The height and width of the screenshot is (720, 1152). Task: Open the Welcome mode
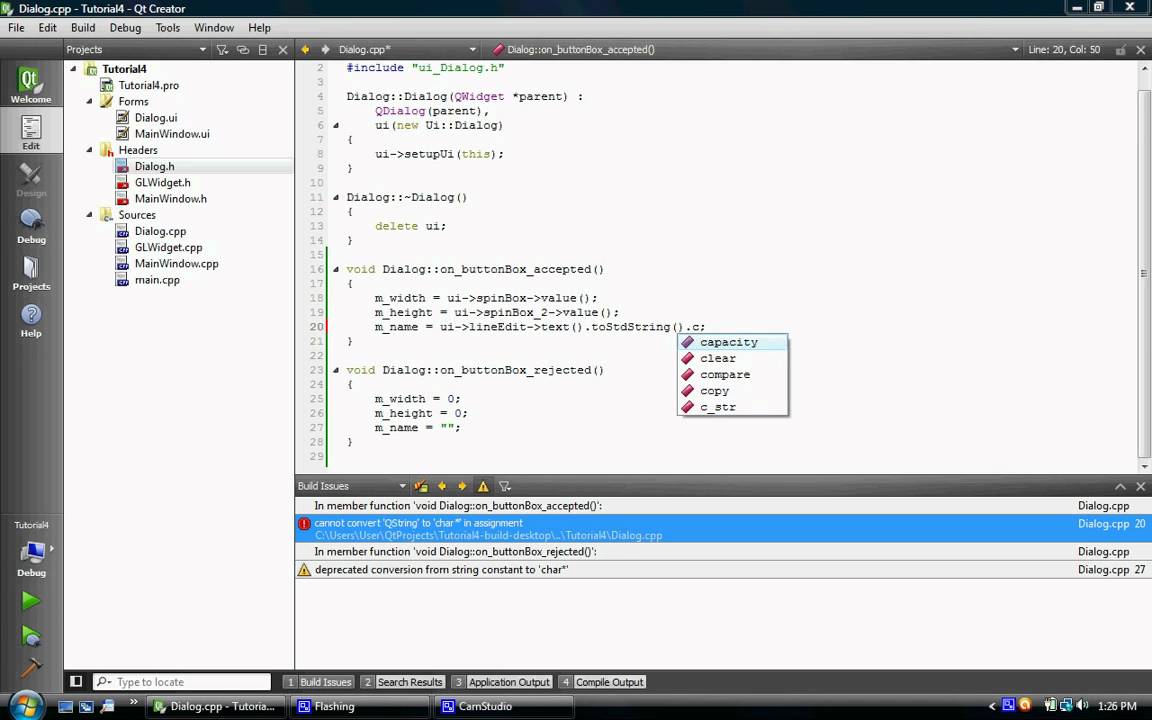click(x=31, y=84)
